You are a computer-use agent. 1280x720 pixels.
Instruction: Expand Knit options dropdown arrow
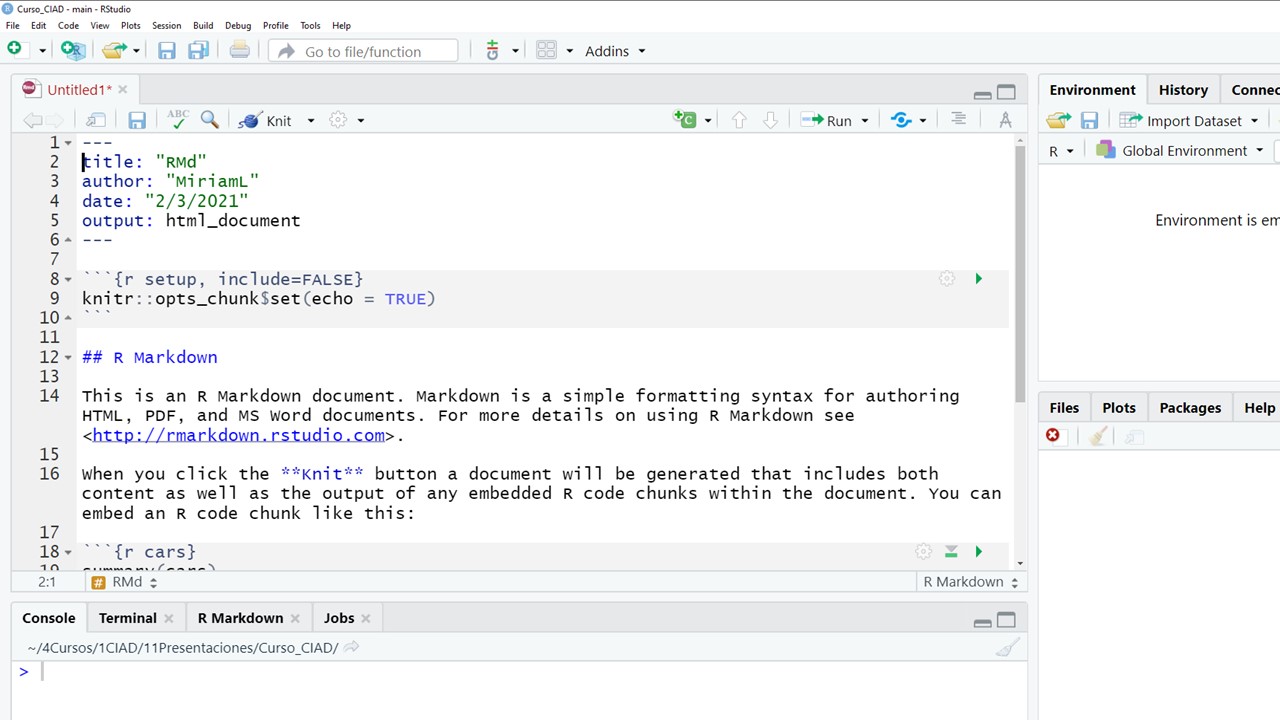tap(310, 121)
